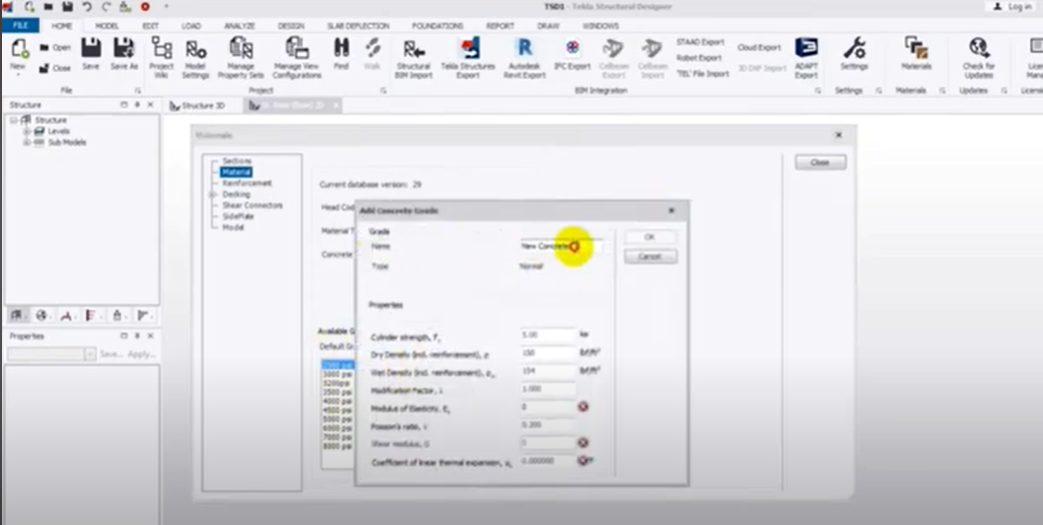Click Log in at top right
Image resolution: width=1043 pixels, height=525 pixels.
point(1014,7)
